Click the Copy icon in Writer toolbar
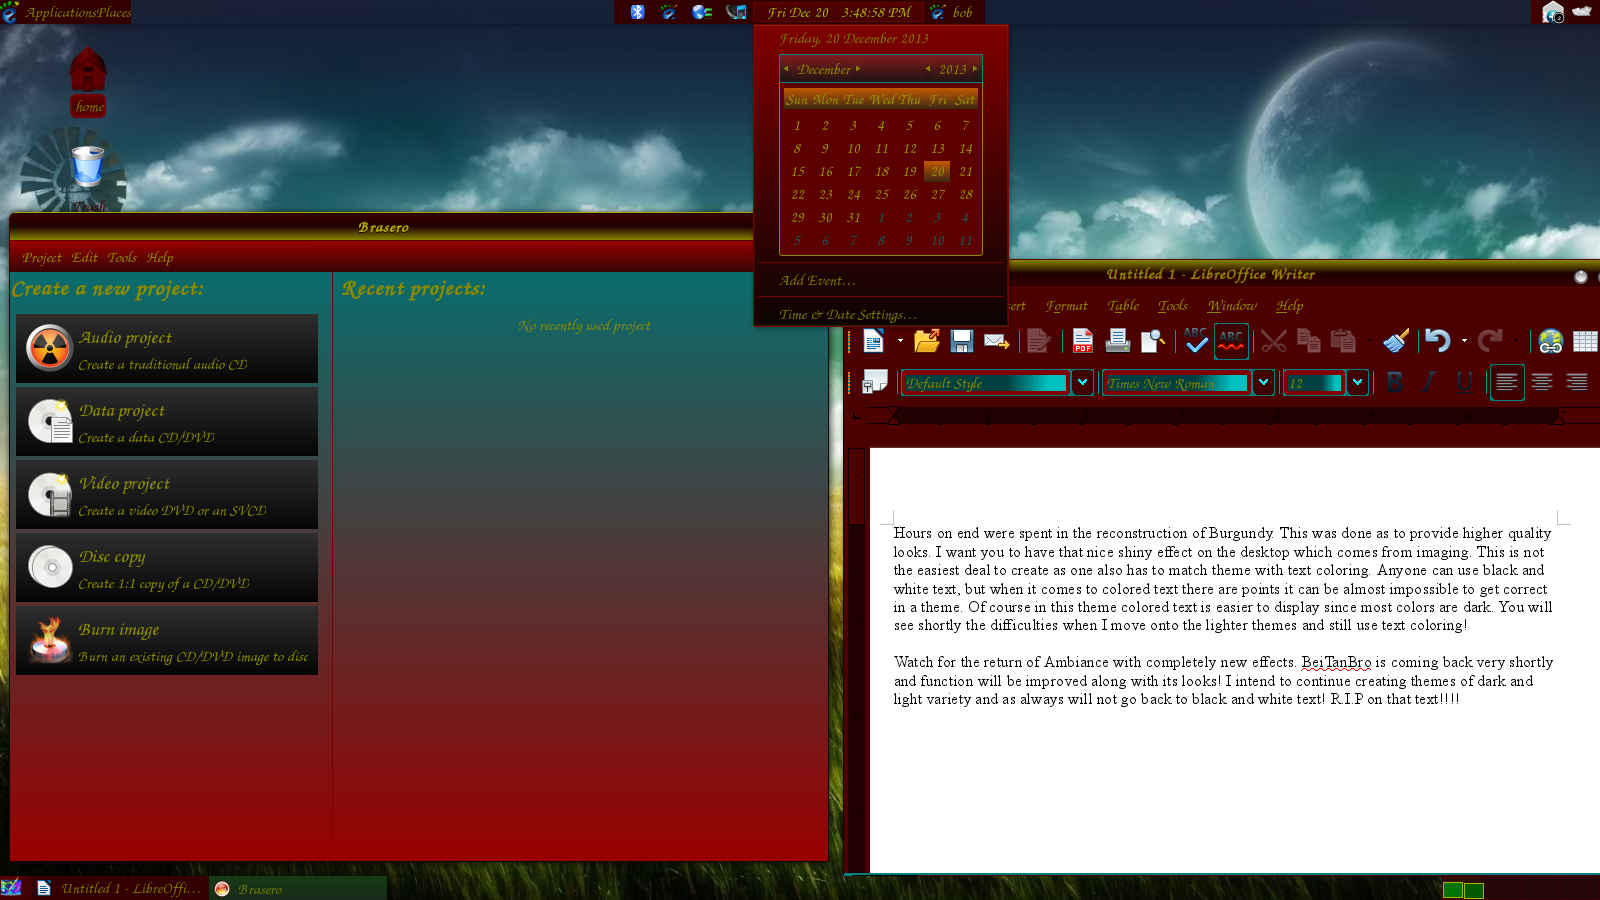Screen dimensions: 1600x900 1308,341
